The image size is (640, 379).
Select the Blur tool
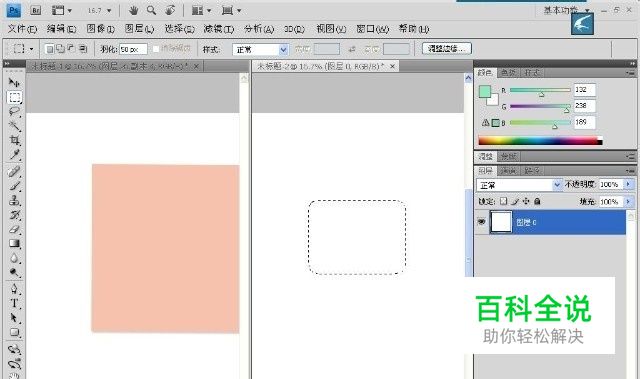14,258
